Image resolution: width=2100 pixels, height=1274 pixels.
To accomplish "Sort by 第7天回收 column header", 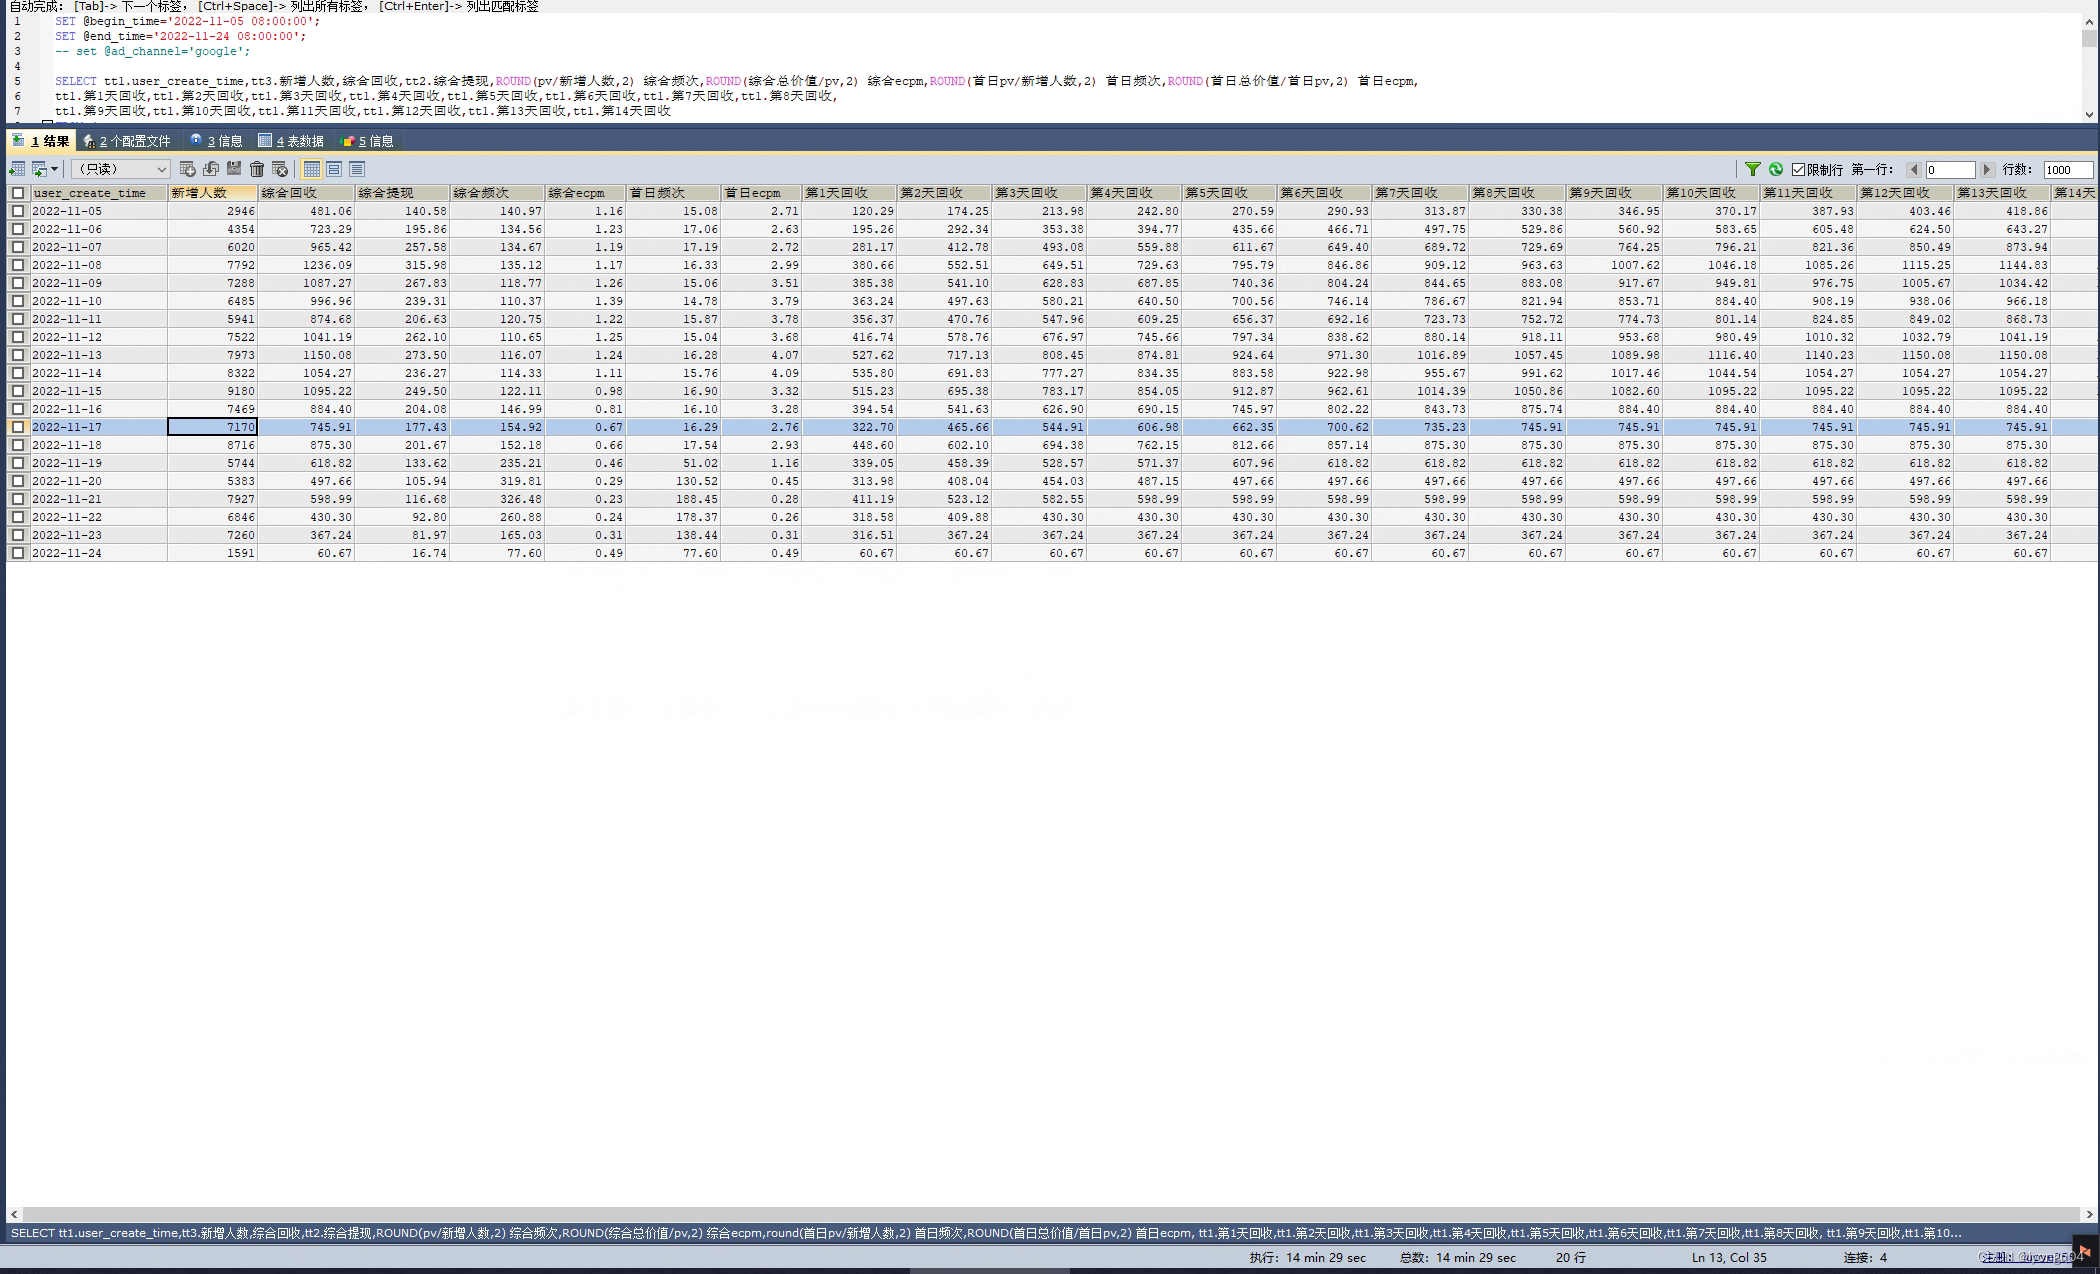I will coord(1420,193).
